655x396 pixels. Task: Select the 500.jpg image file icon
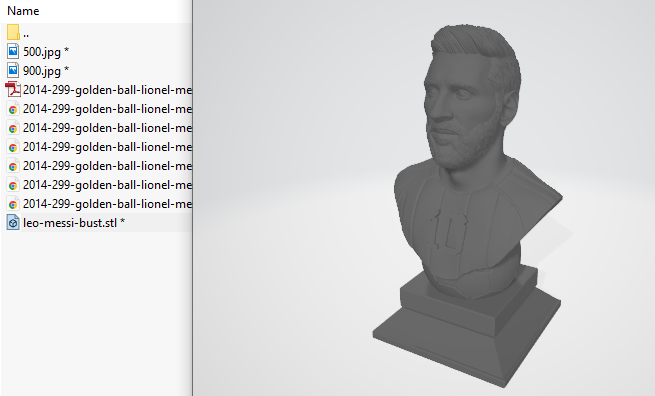click(13, 51)
